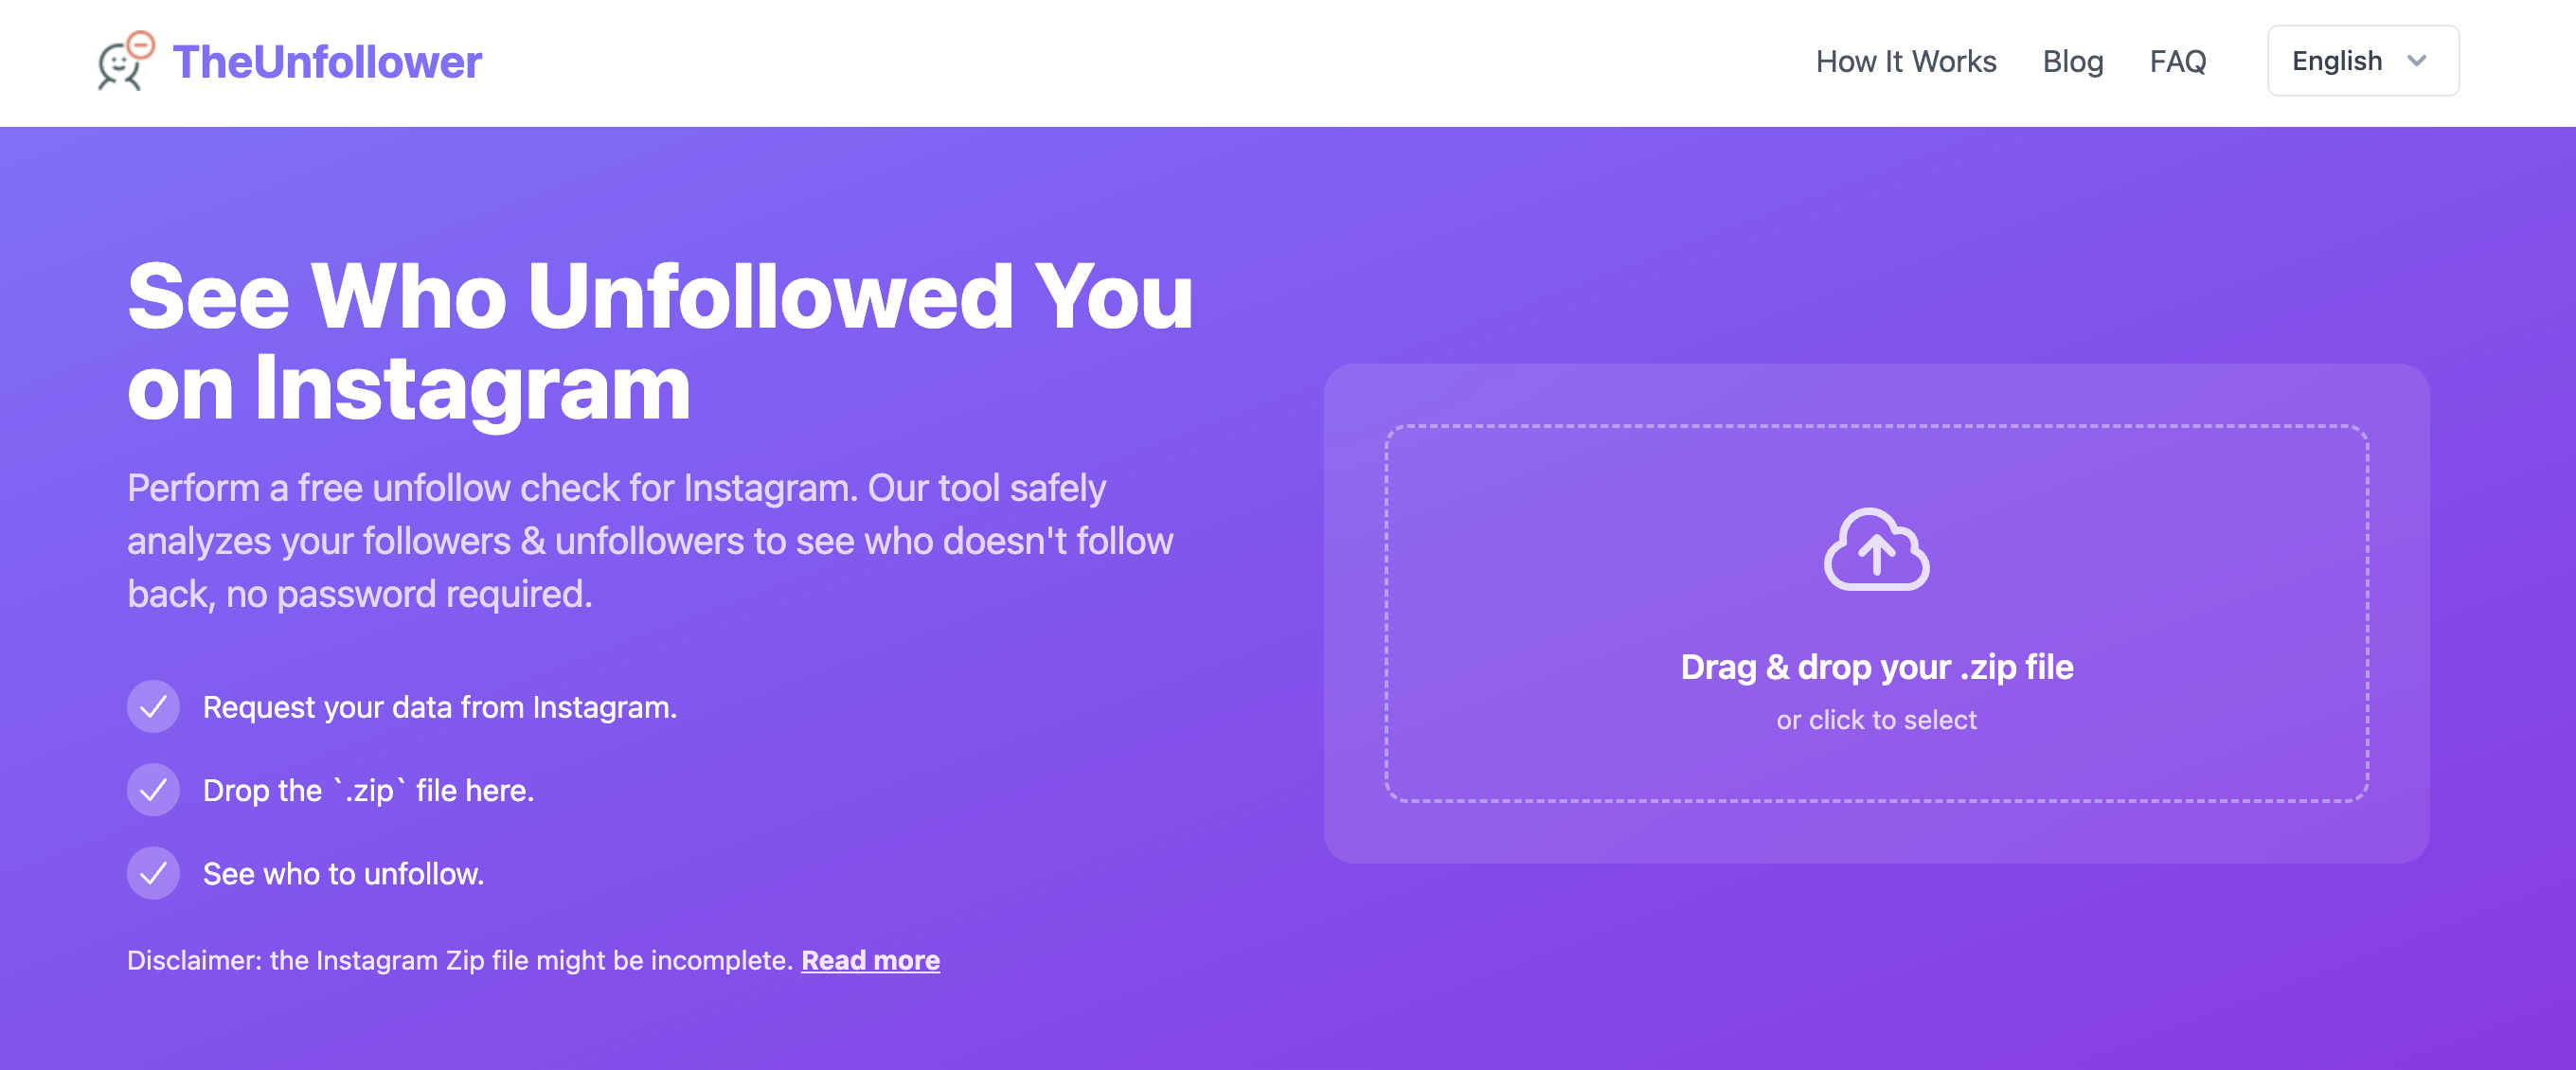Open the How It Works page

[x=1905, y=62]
